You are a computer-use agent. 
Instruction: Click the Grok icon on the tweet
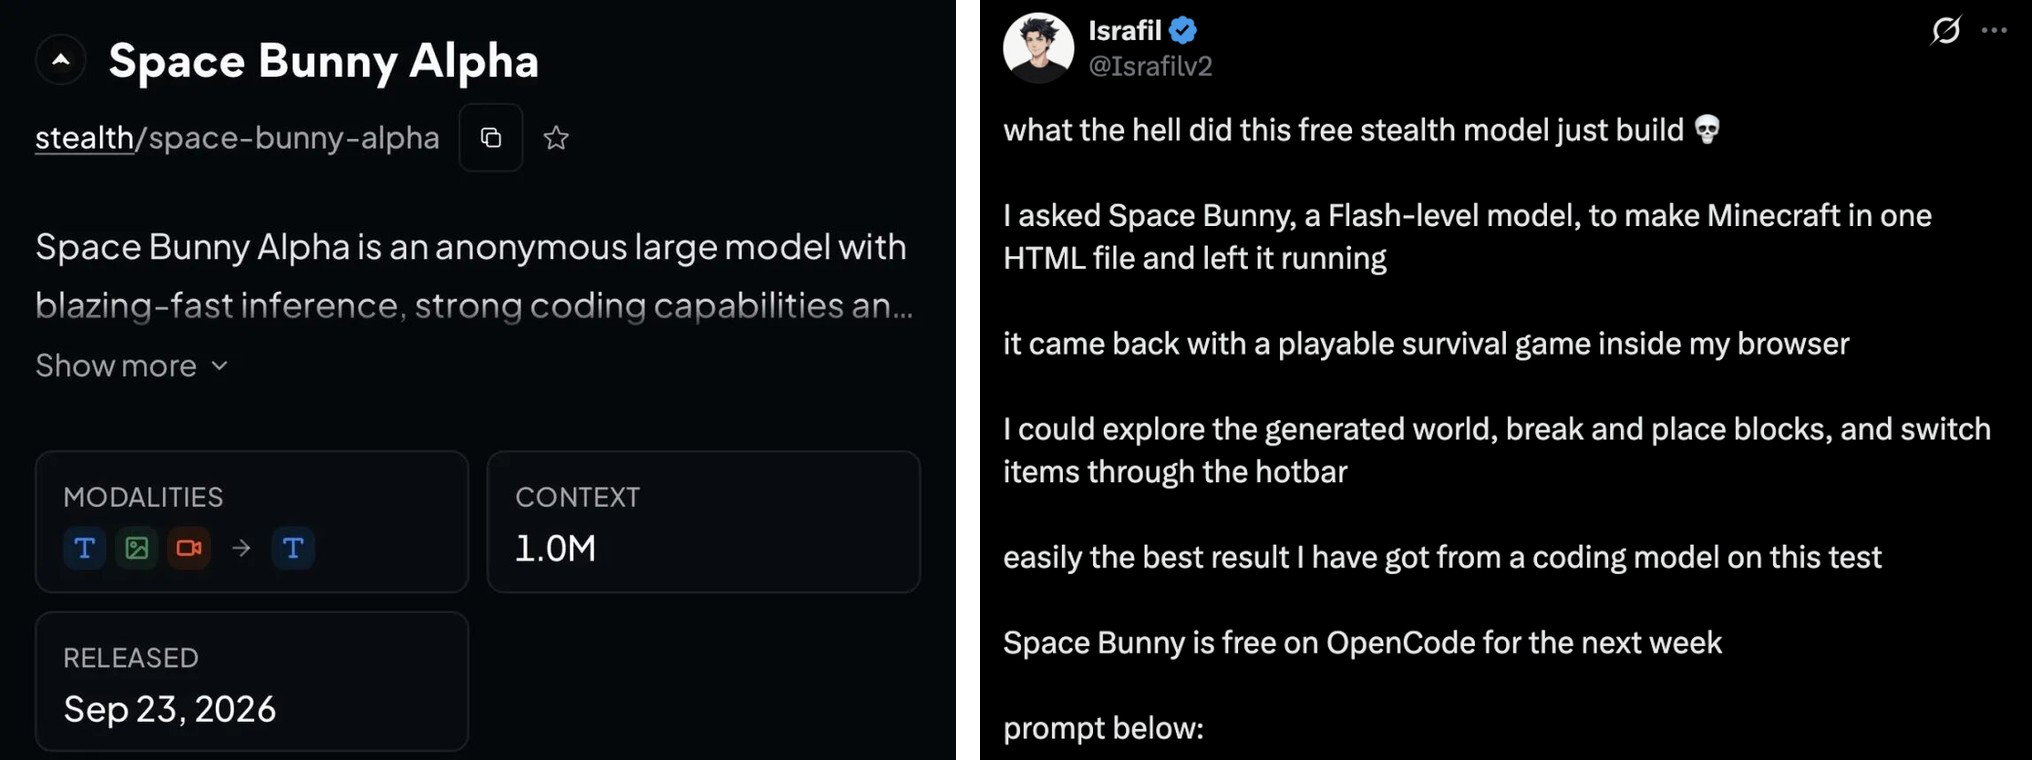(1946, 30)
